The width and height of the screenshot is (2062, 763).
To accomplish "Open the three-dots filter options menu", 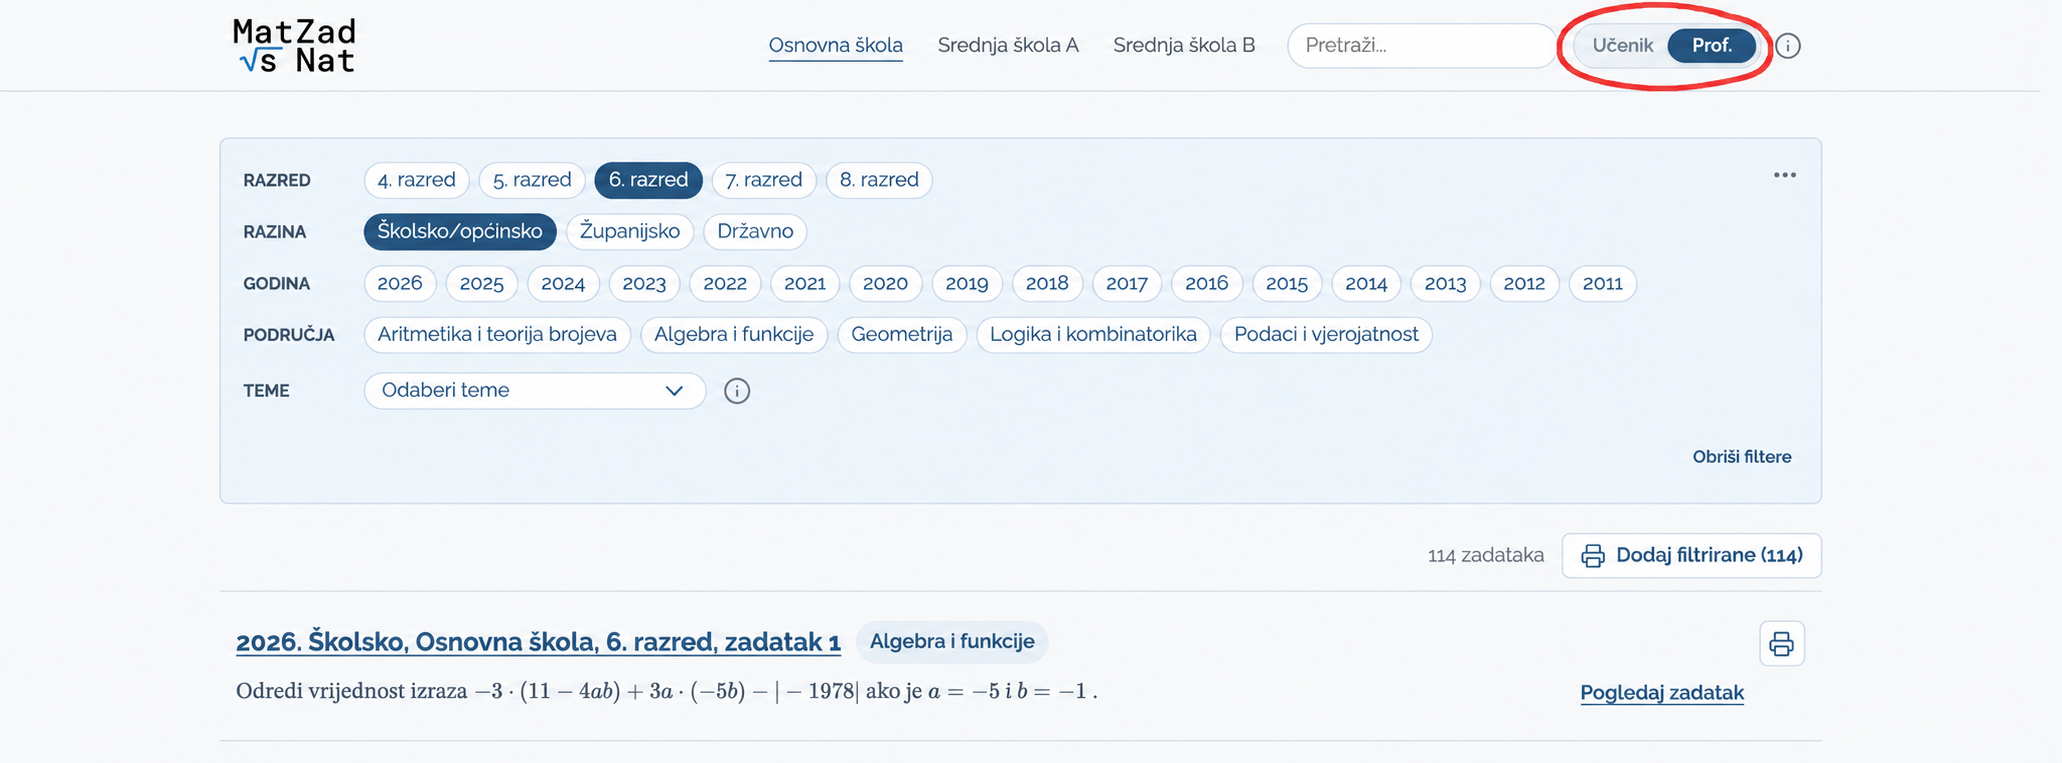I will tap(1785, 175).
